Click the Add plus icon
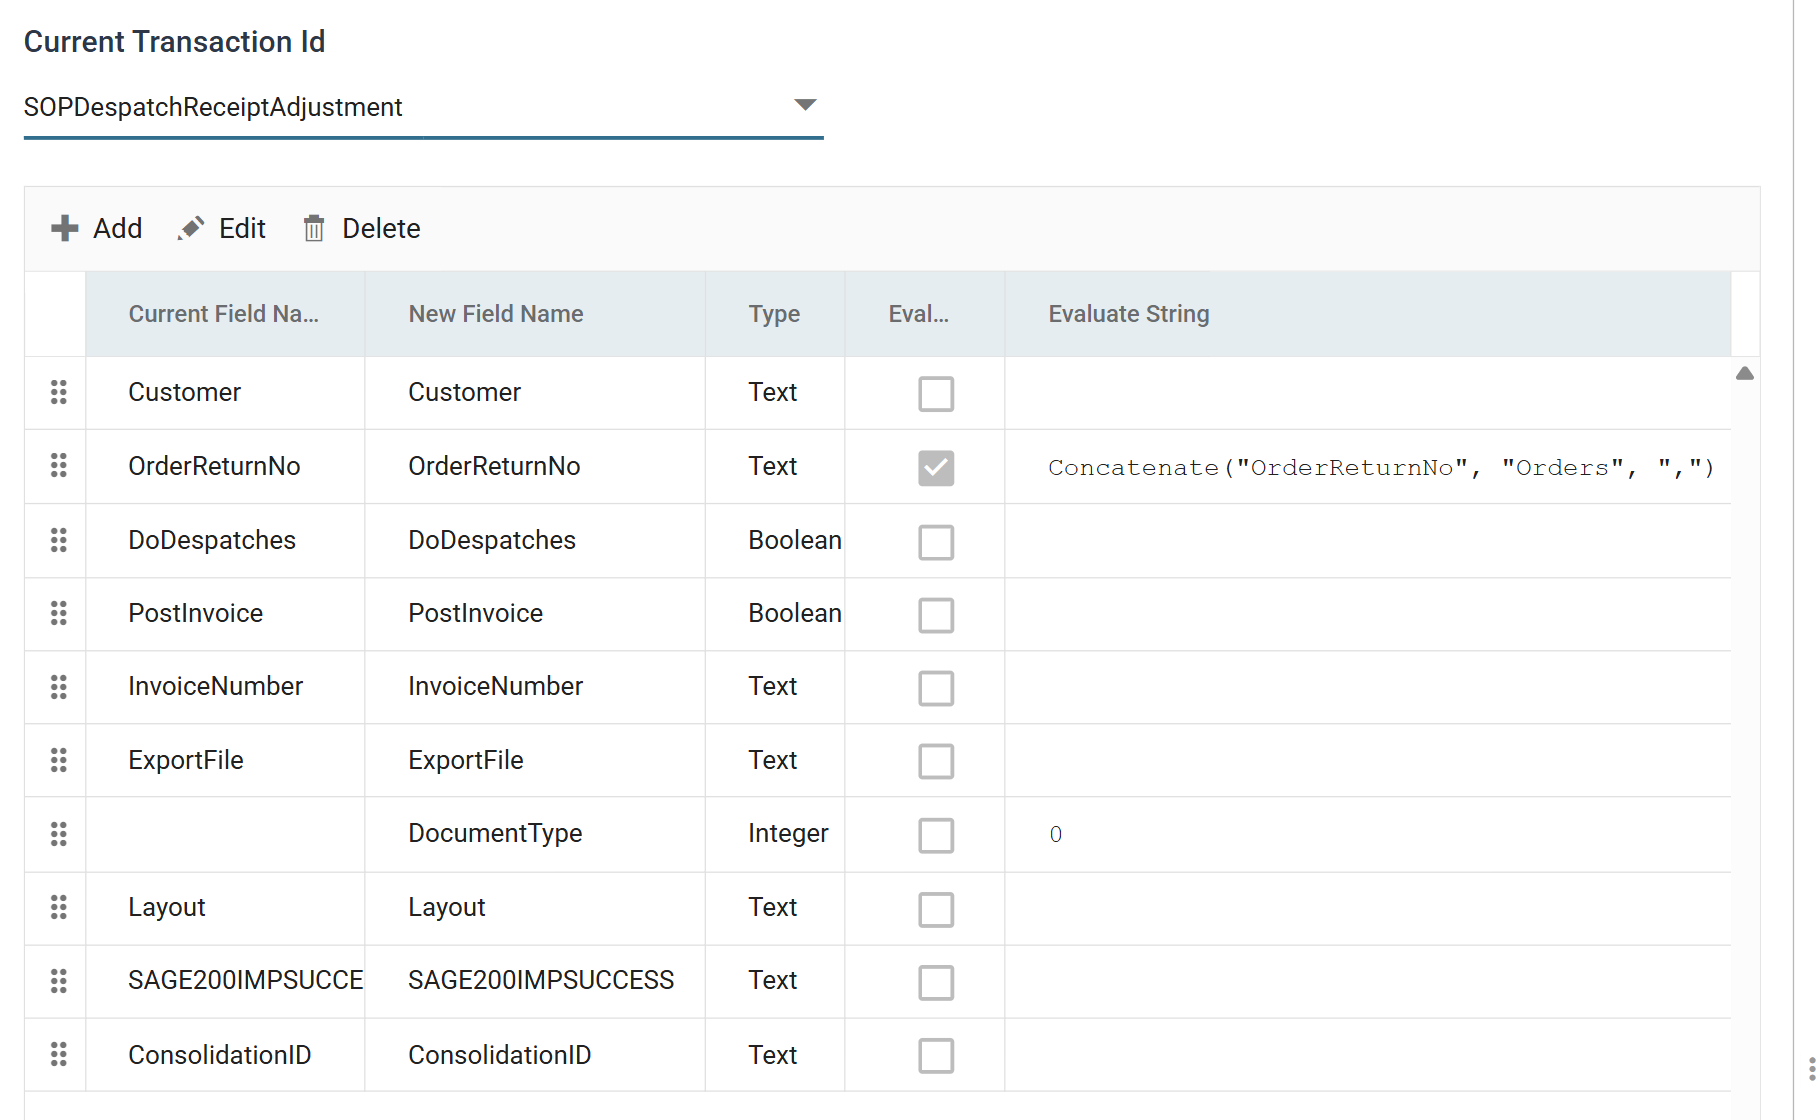1818x1120 pixels. (x=65, y=228)
